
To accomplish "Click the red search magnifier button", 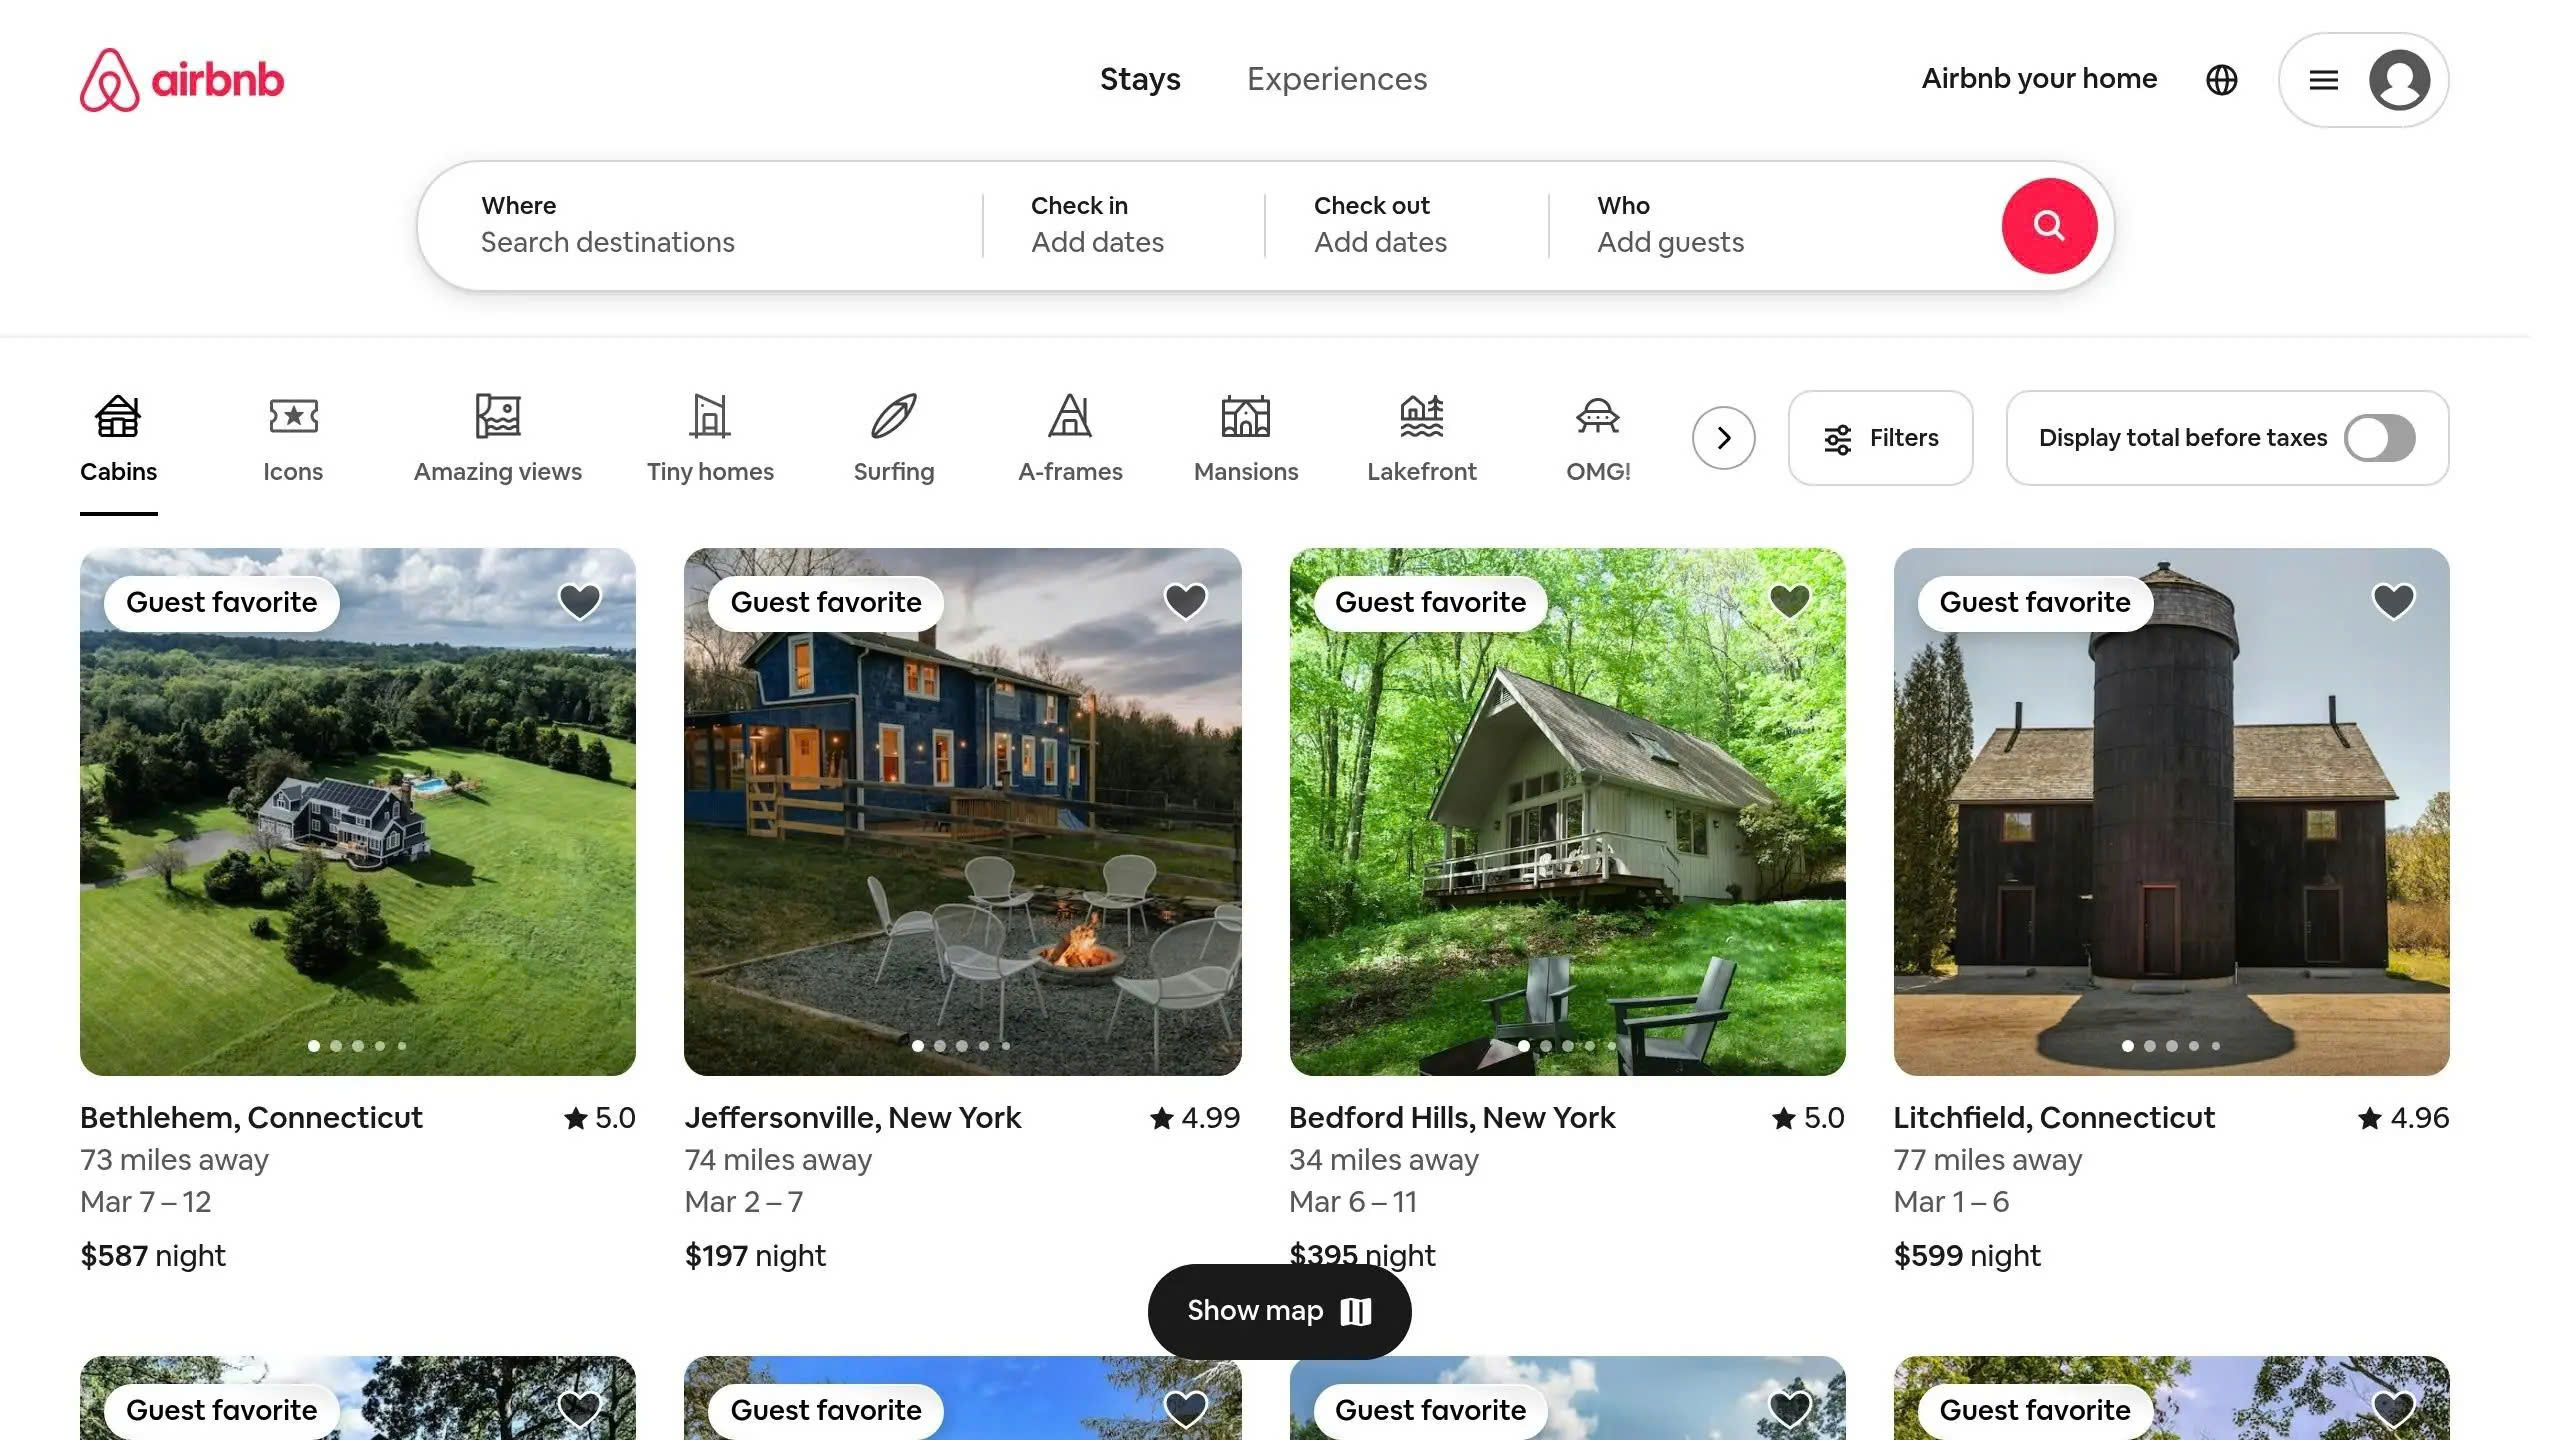I will pos(2048,226).
